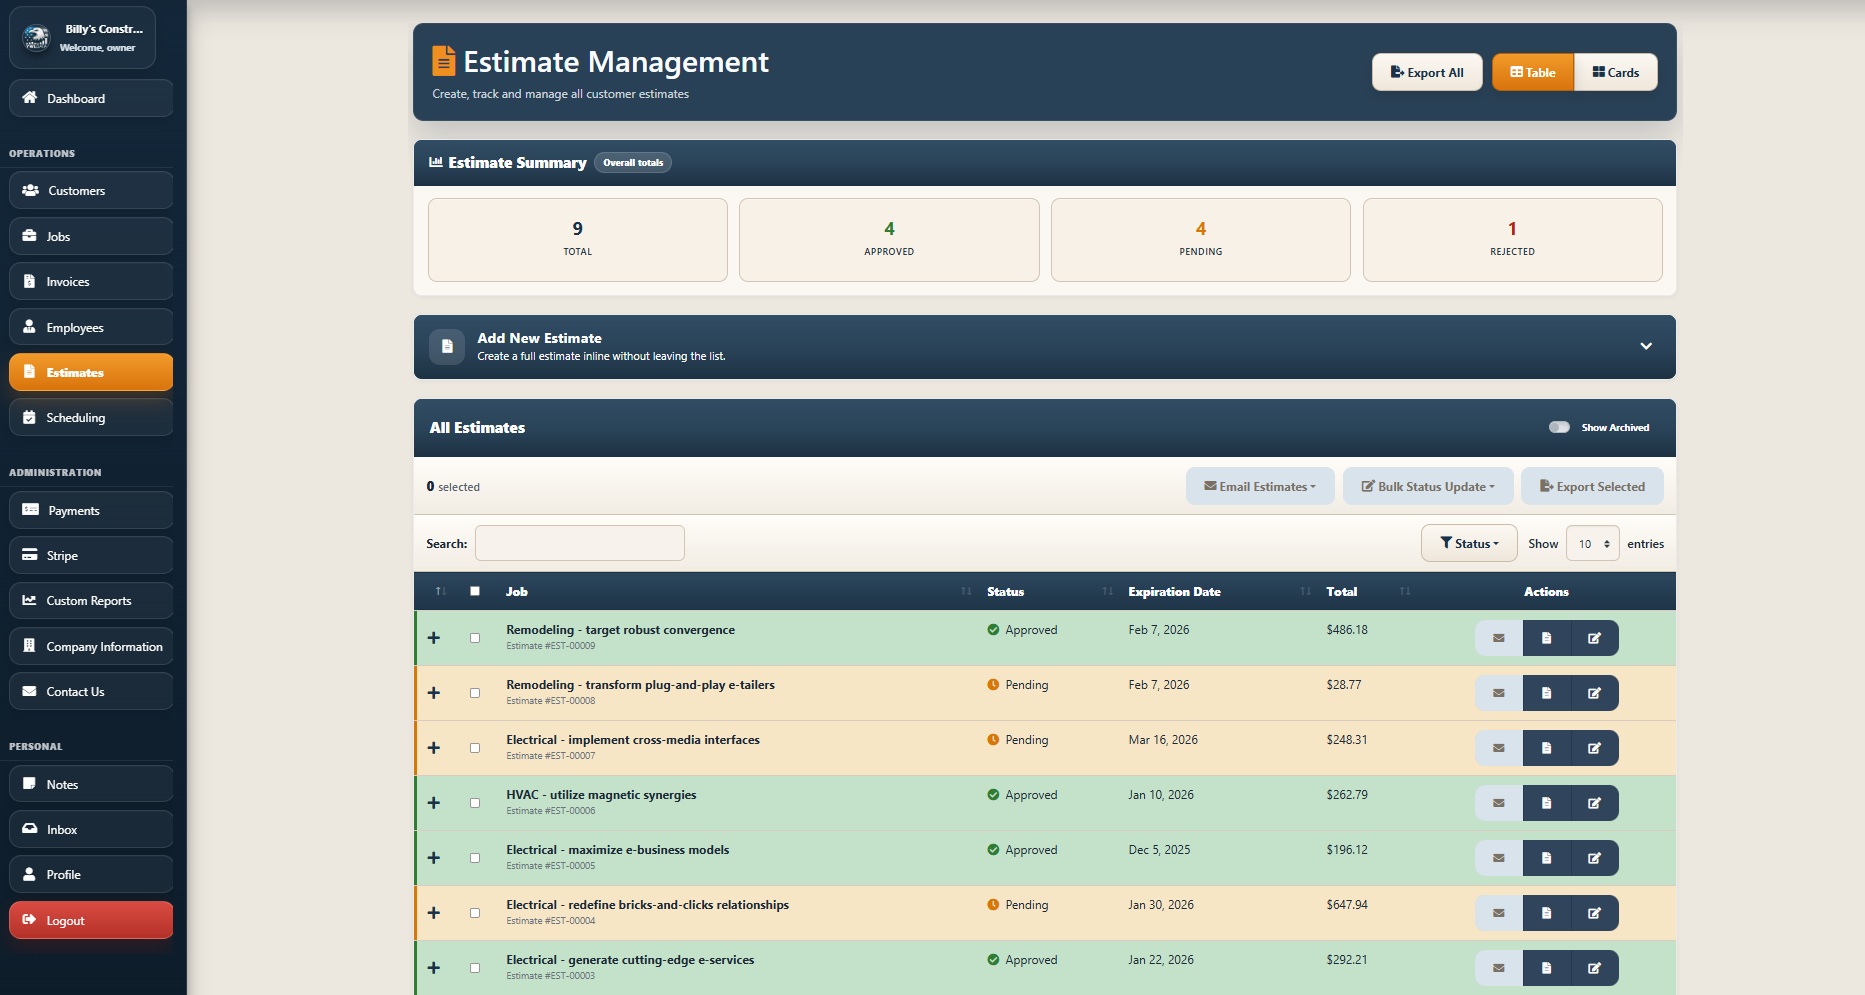Open Stripe settings in sidebar
1865x995 pixels.
(91, 555)
